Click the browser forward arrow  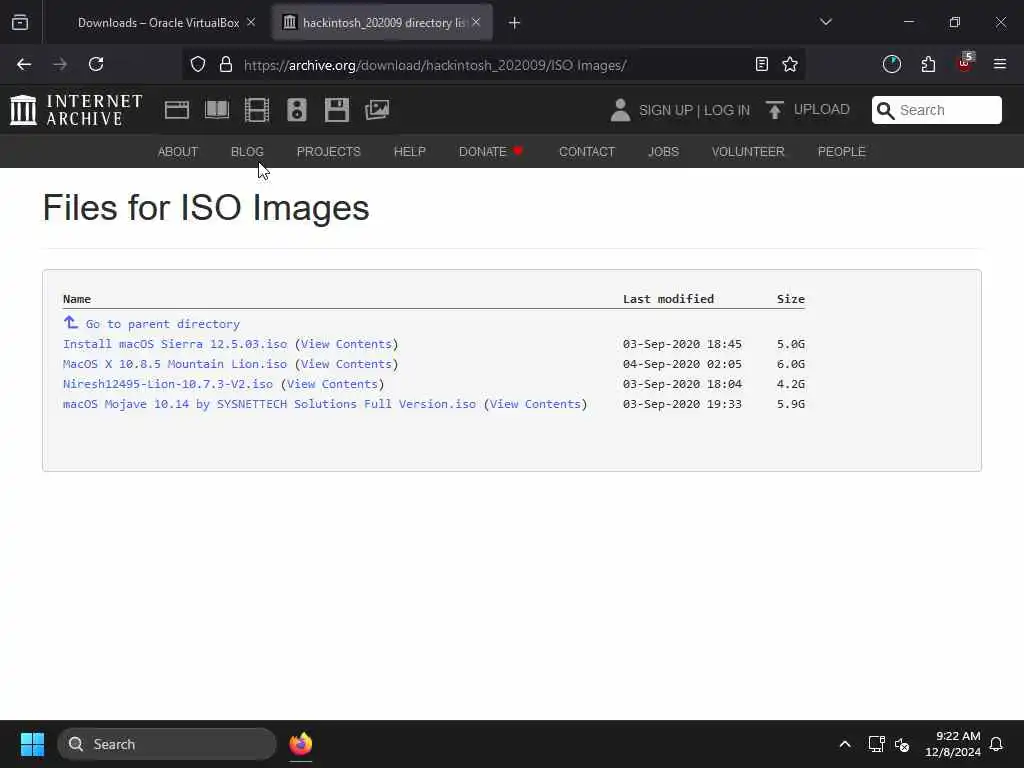(x=60, y=64)
